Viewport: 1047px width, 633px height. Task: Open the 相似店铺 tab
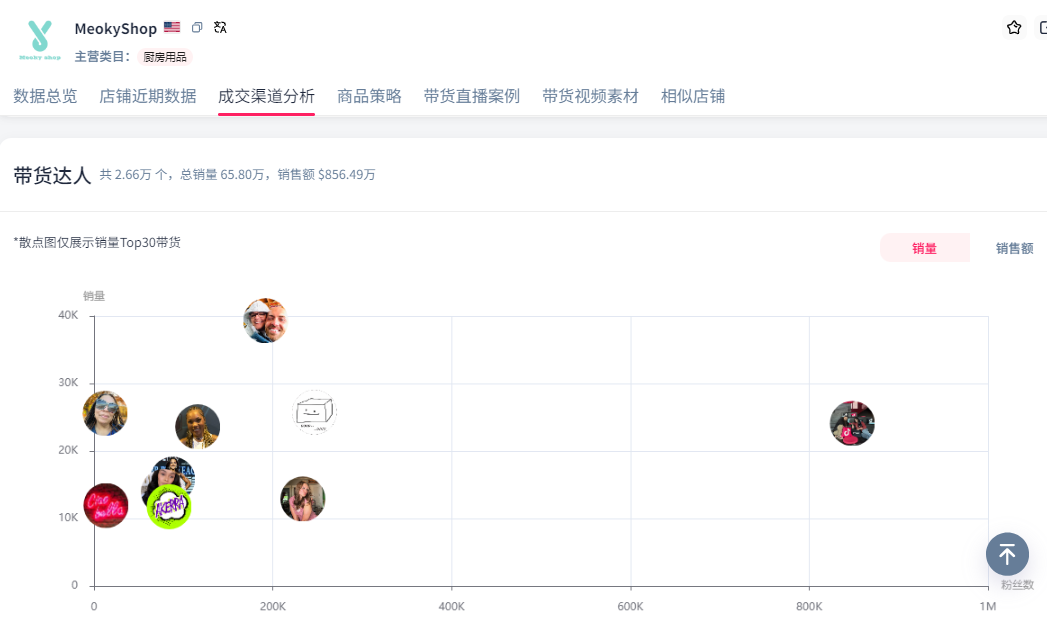coord(693,96)
